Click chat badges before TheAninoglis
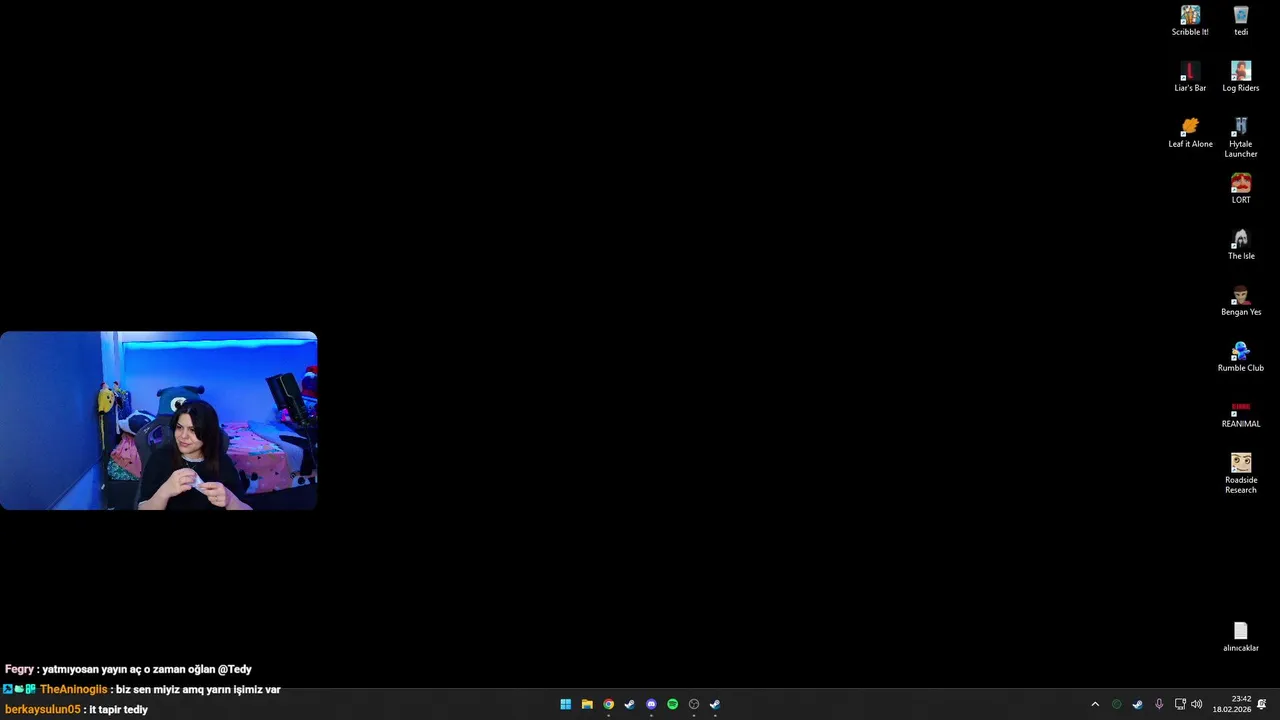1280x720 pixels. click(19, 689)
